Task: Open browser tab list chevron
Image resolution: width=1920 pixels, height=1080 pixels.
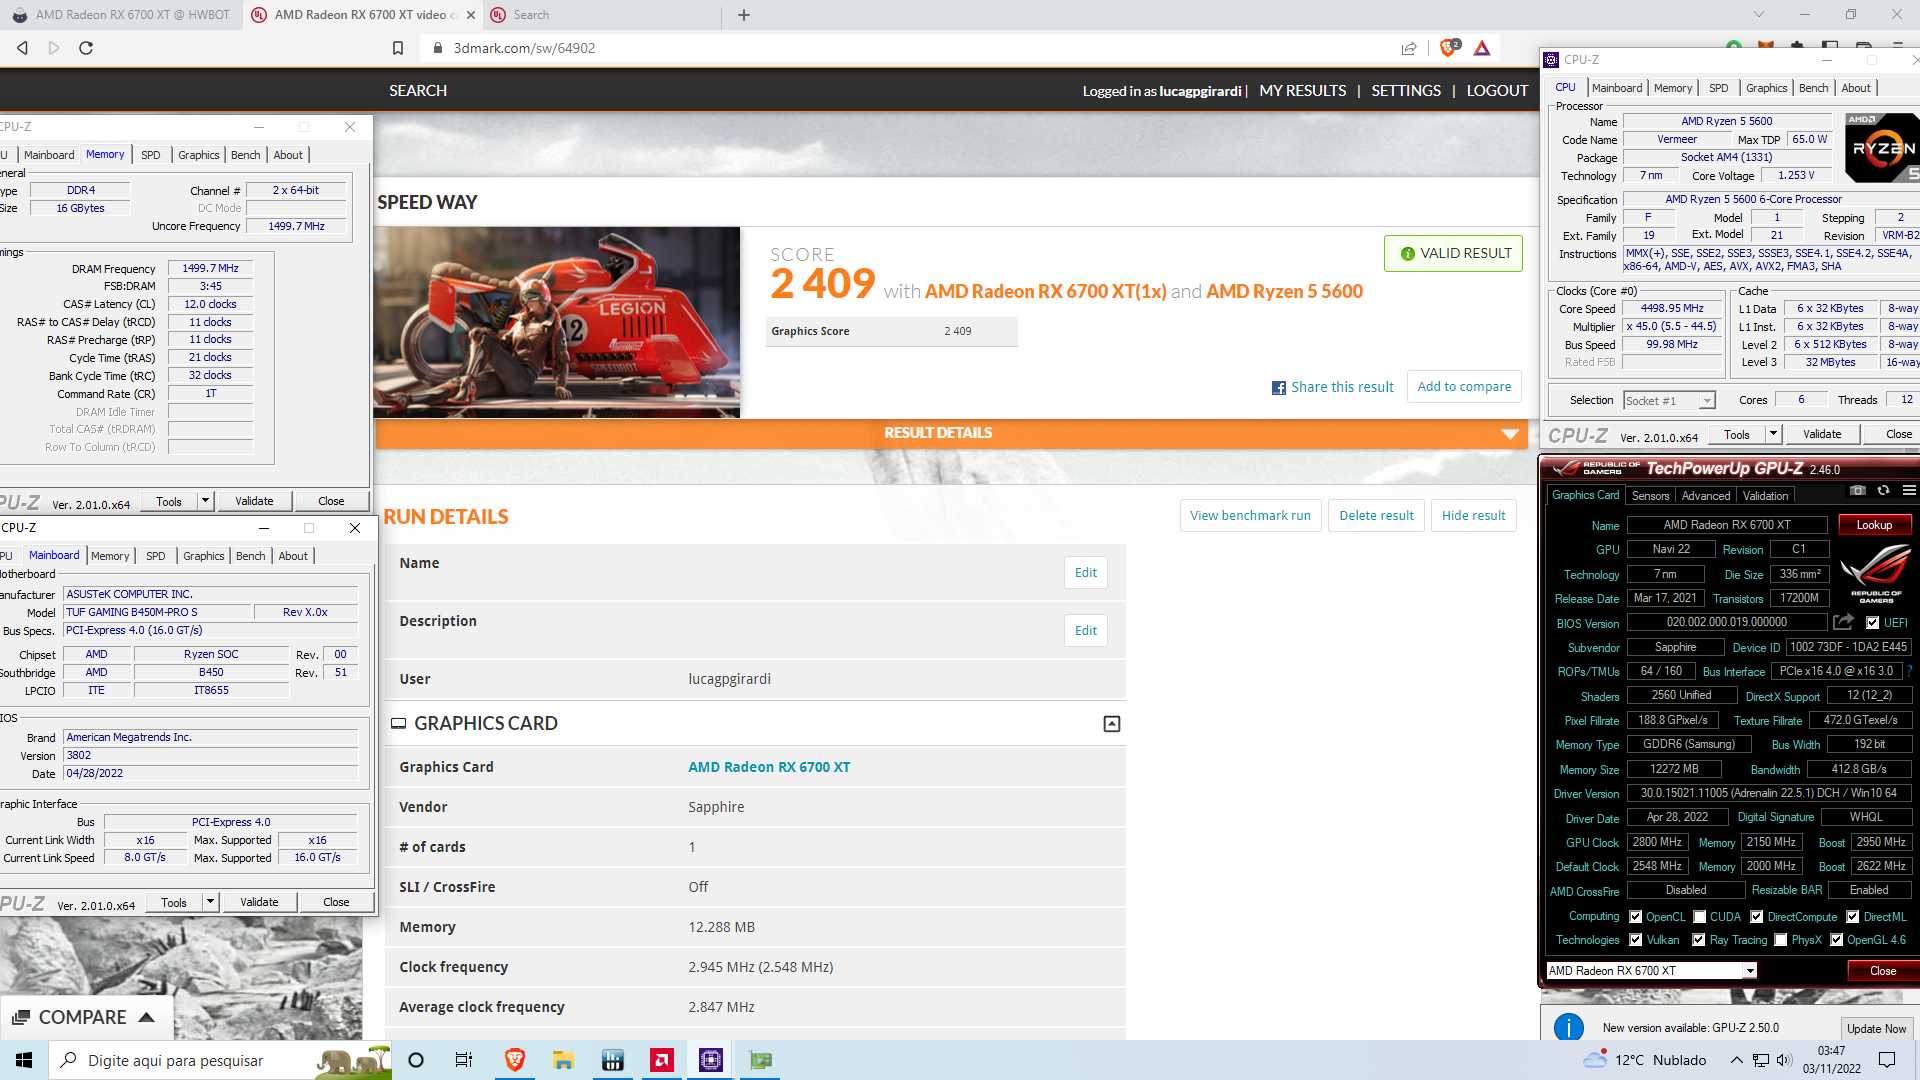Action: (1759, 15)
